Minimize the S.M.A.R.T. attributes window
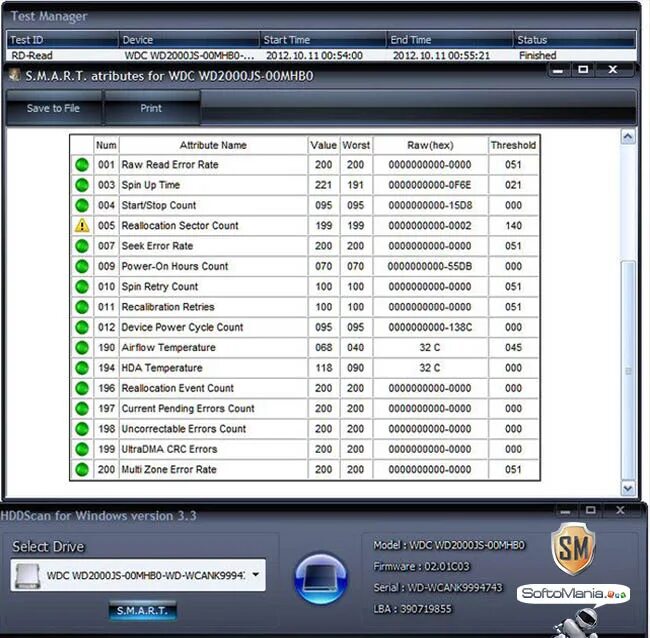The image size is (650, 638). (x=558, y=70)
